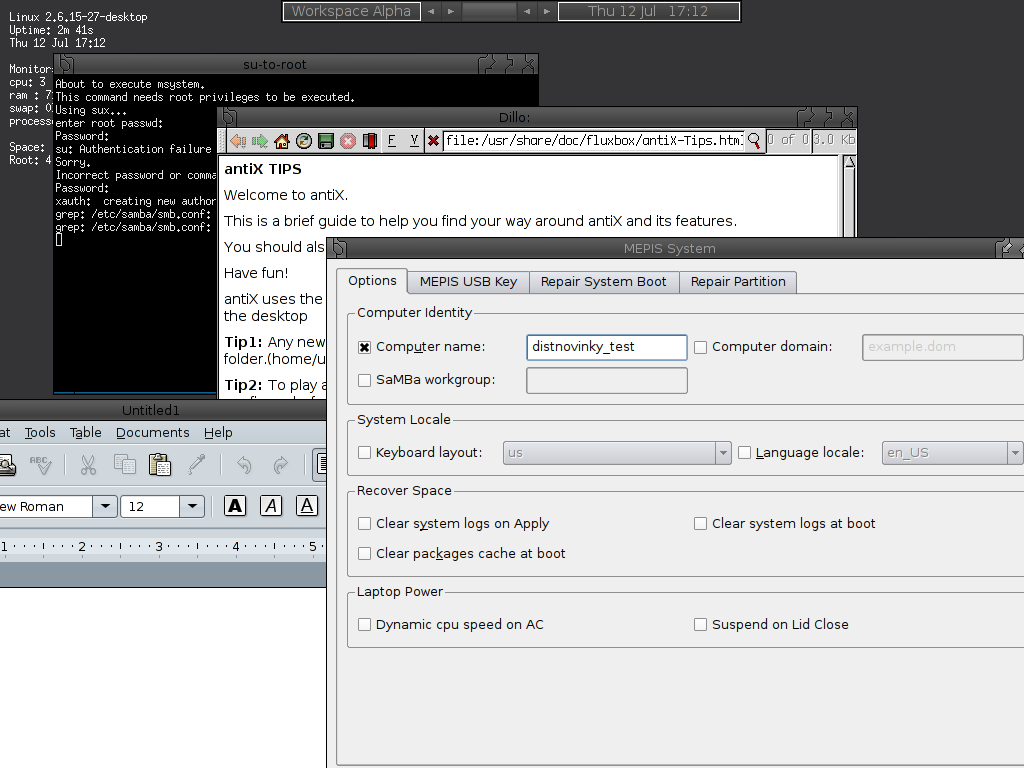Toggle underline A in Untitled1

307,506
